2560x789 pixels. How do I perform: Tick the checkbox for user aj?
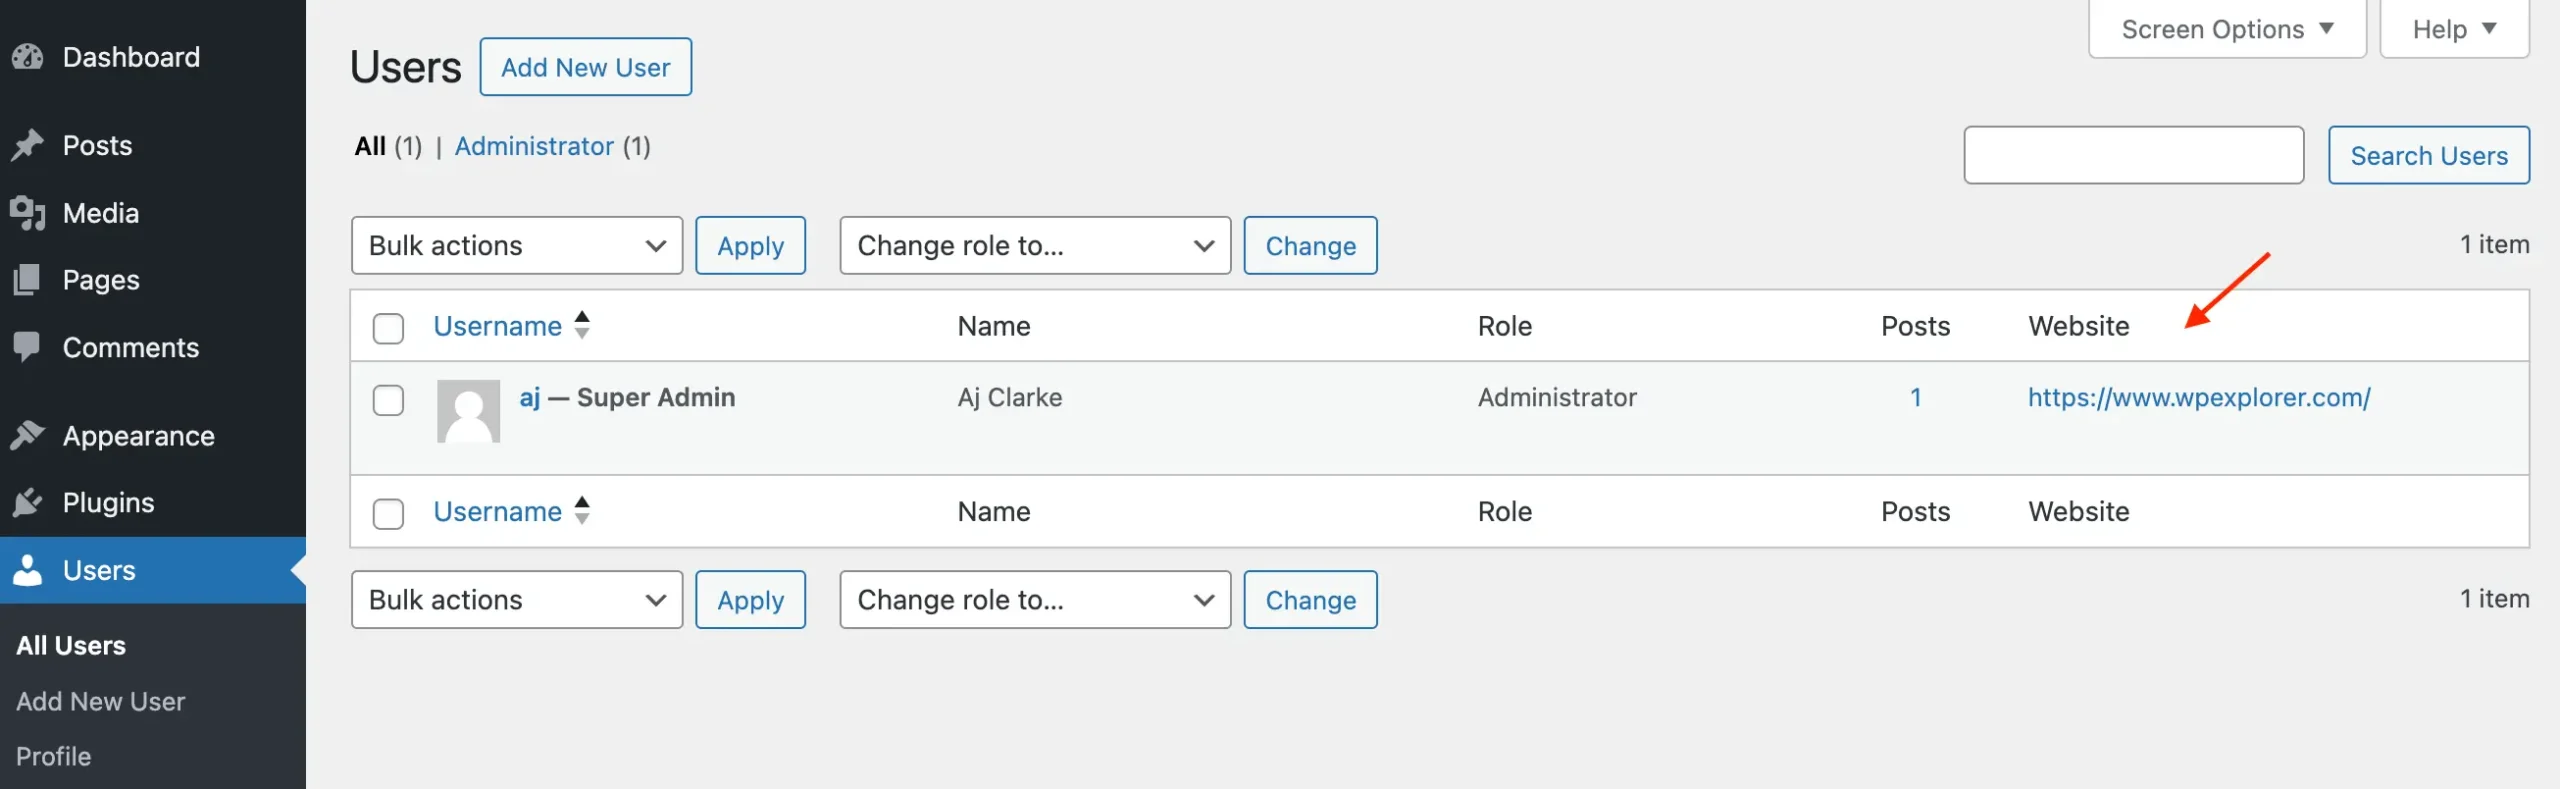[388, 400]
